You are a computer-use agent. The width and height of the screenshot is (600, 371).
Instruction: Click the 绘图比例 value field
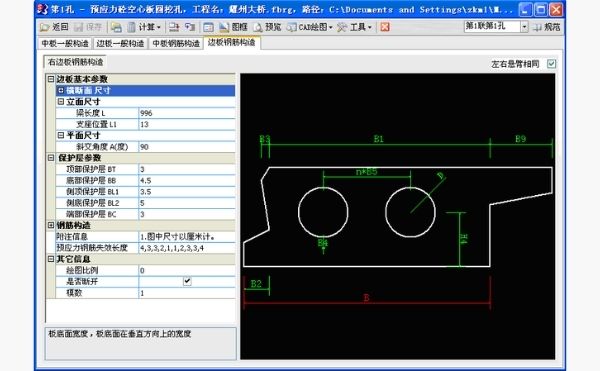tap(187, 270)
